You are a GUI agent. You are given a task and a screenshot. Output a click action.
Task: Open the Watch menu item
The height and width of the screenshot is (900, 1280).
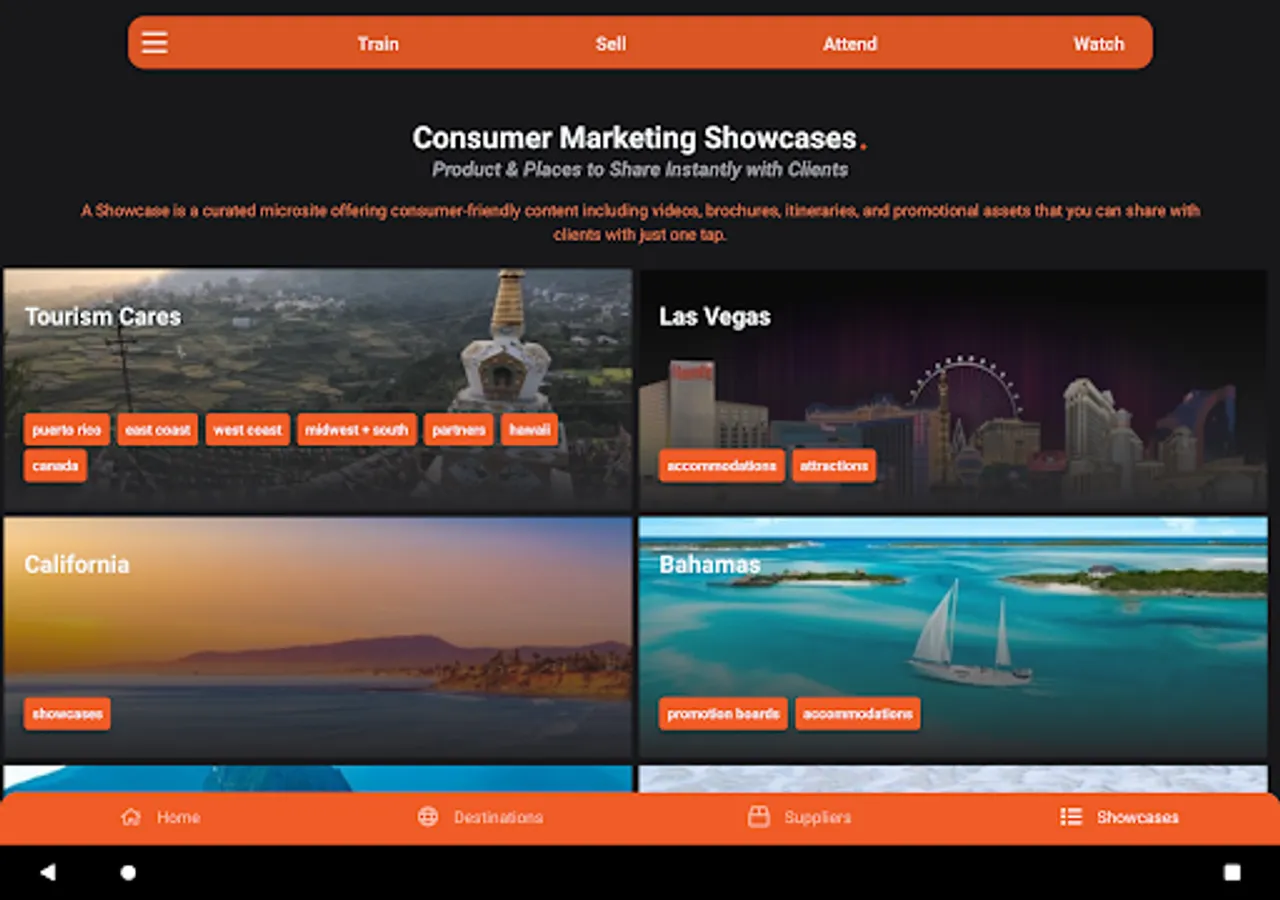click(x=1099, y=44)
